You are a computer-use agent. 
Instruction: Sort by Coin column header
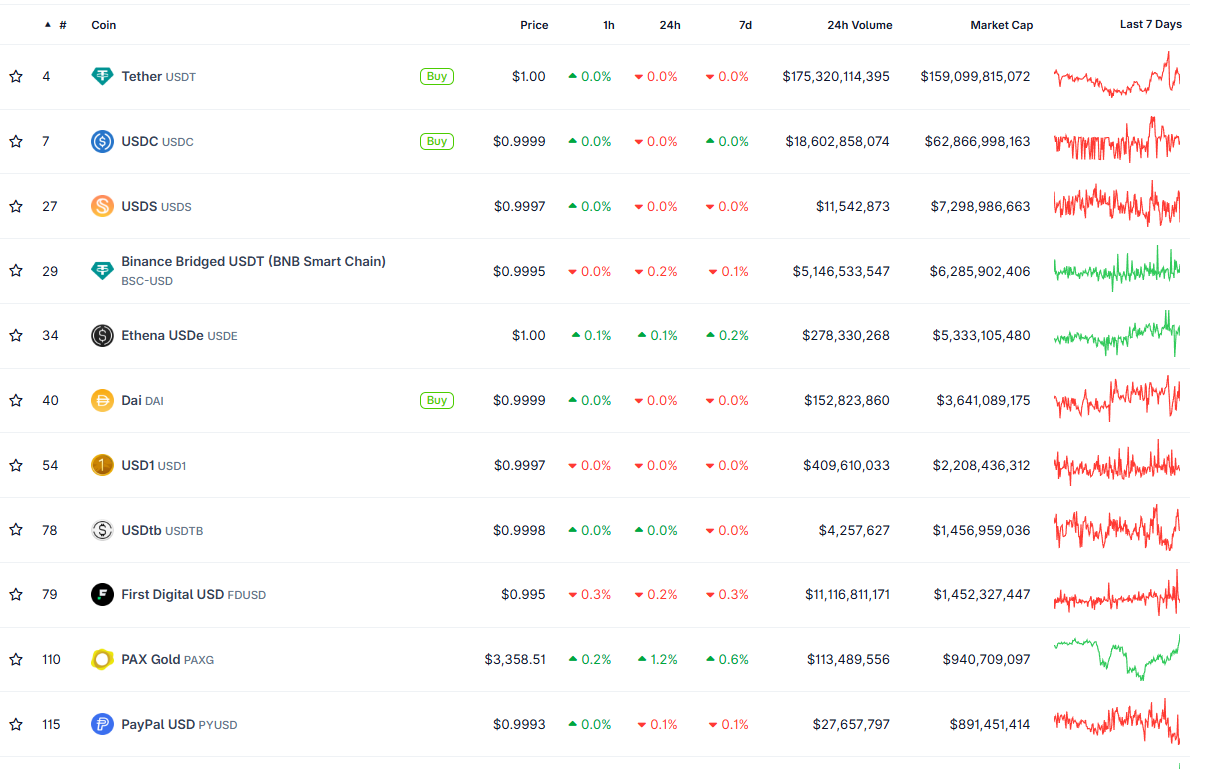104,25
